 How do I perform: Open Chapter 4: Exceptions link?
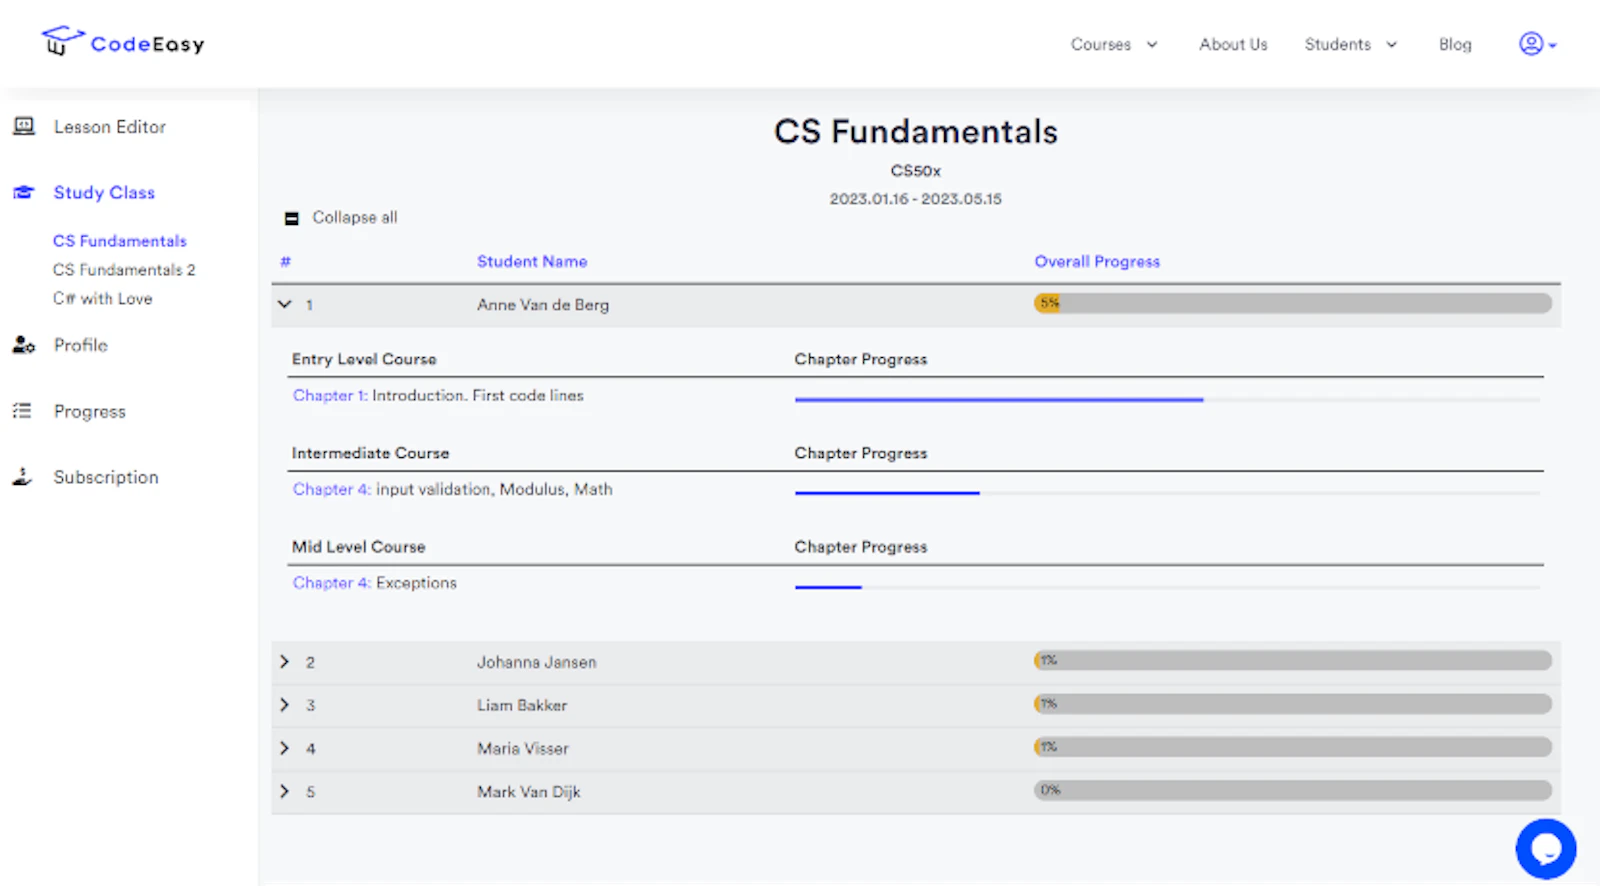375,583
